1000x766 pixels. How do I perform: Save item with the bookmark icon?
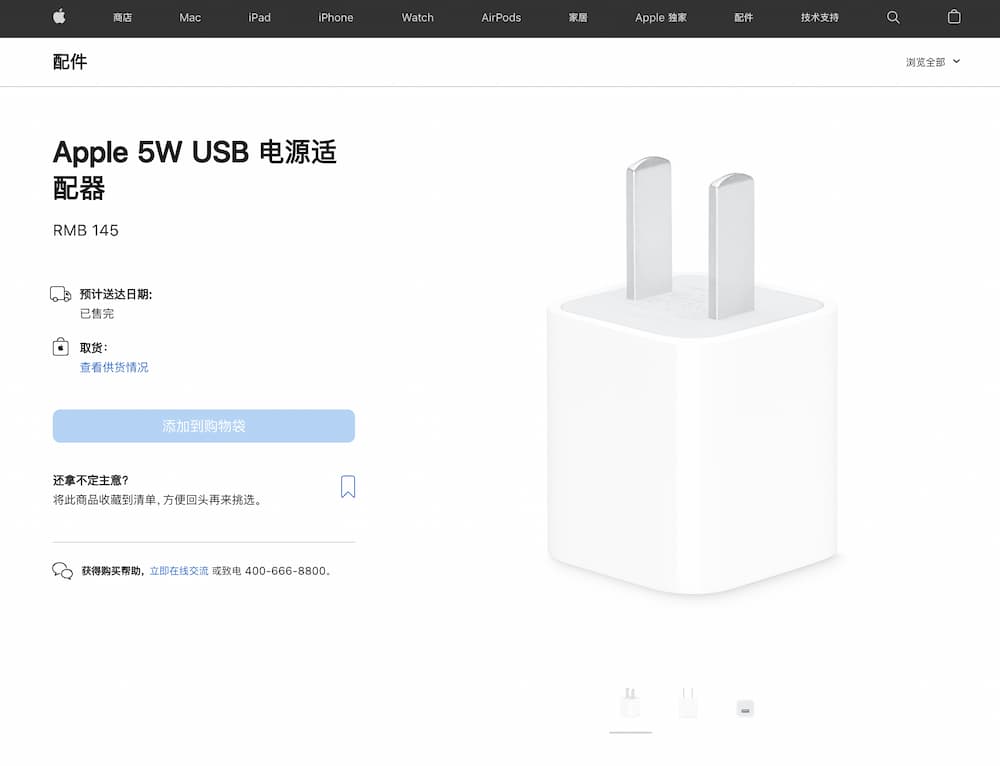348,487
